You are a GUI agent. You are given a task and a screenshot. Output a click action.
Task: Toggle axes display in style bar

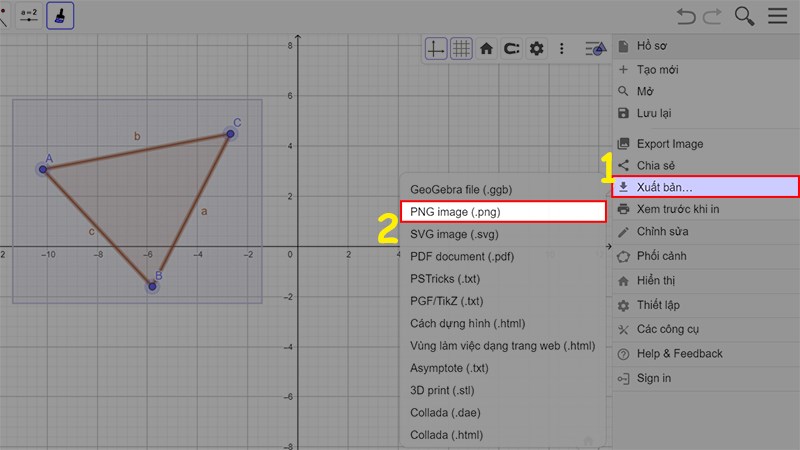point(436,49)
